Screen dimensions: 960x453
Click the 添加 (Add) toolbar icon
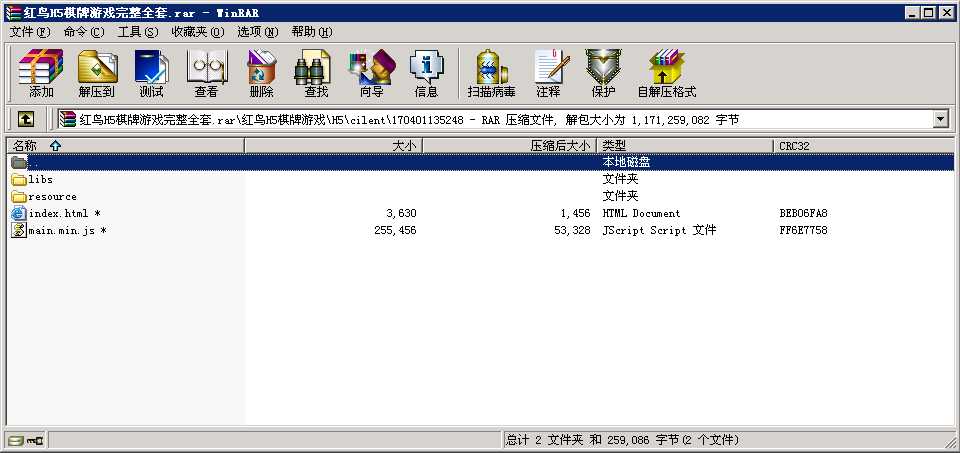click(41, 74)
